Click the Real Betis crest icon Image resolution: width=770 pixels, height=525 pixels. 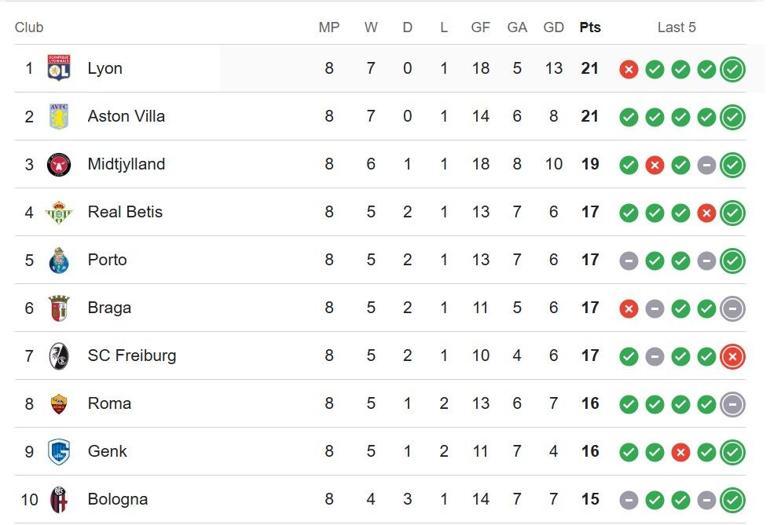(x=59, y=212)
